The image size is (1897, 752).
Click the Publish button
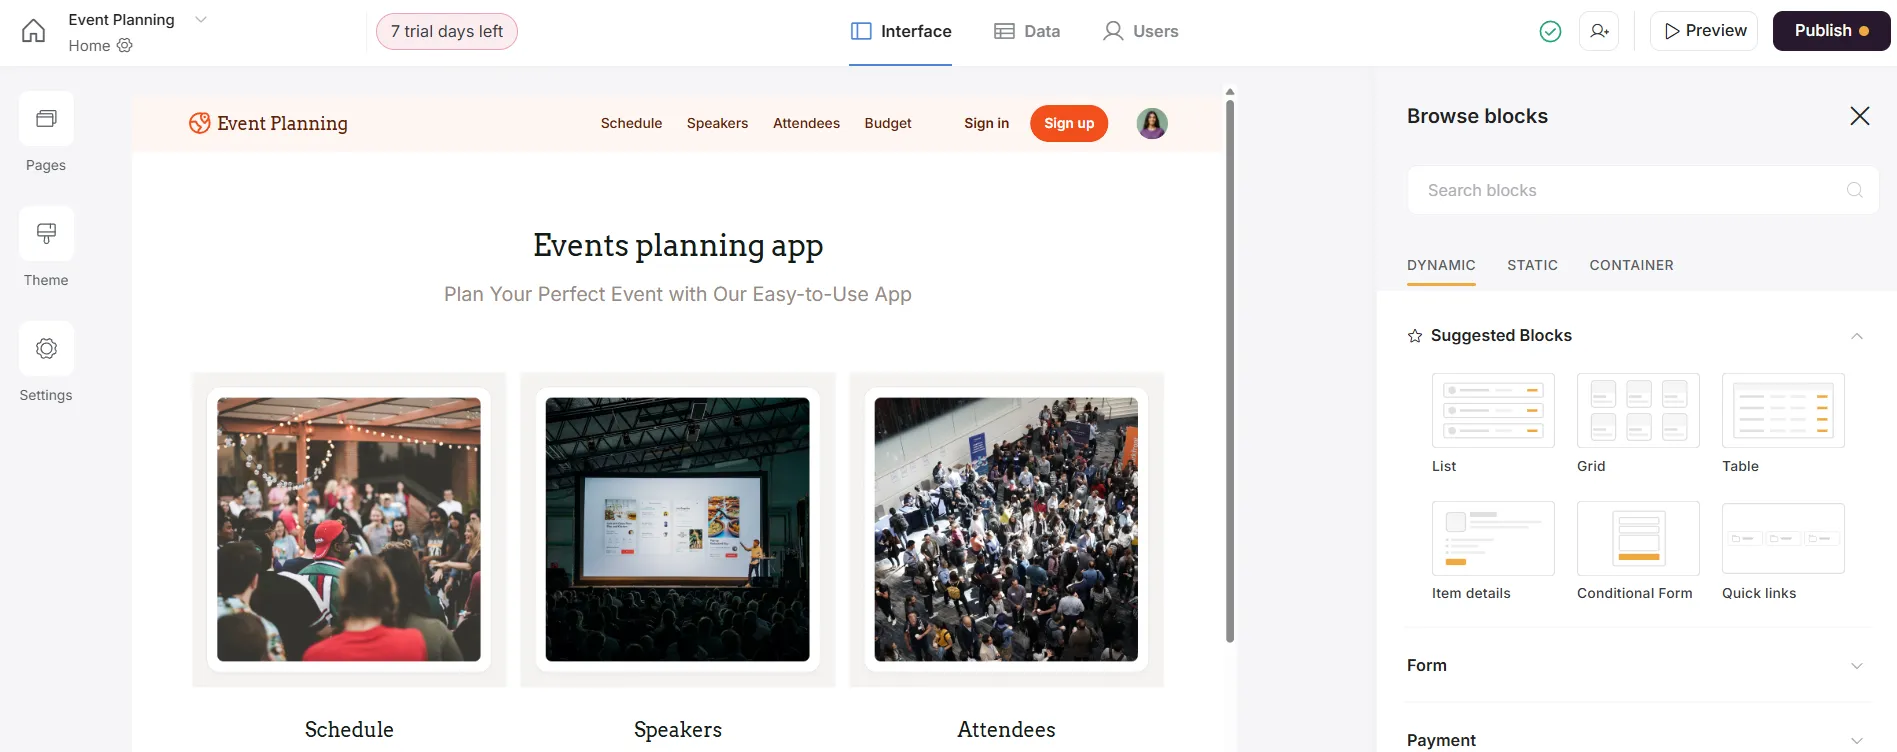pyautogui.click(x=1831, y=31)
